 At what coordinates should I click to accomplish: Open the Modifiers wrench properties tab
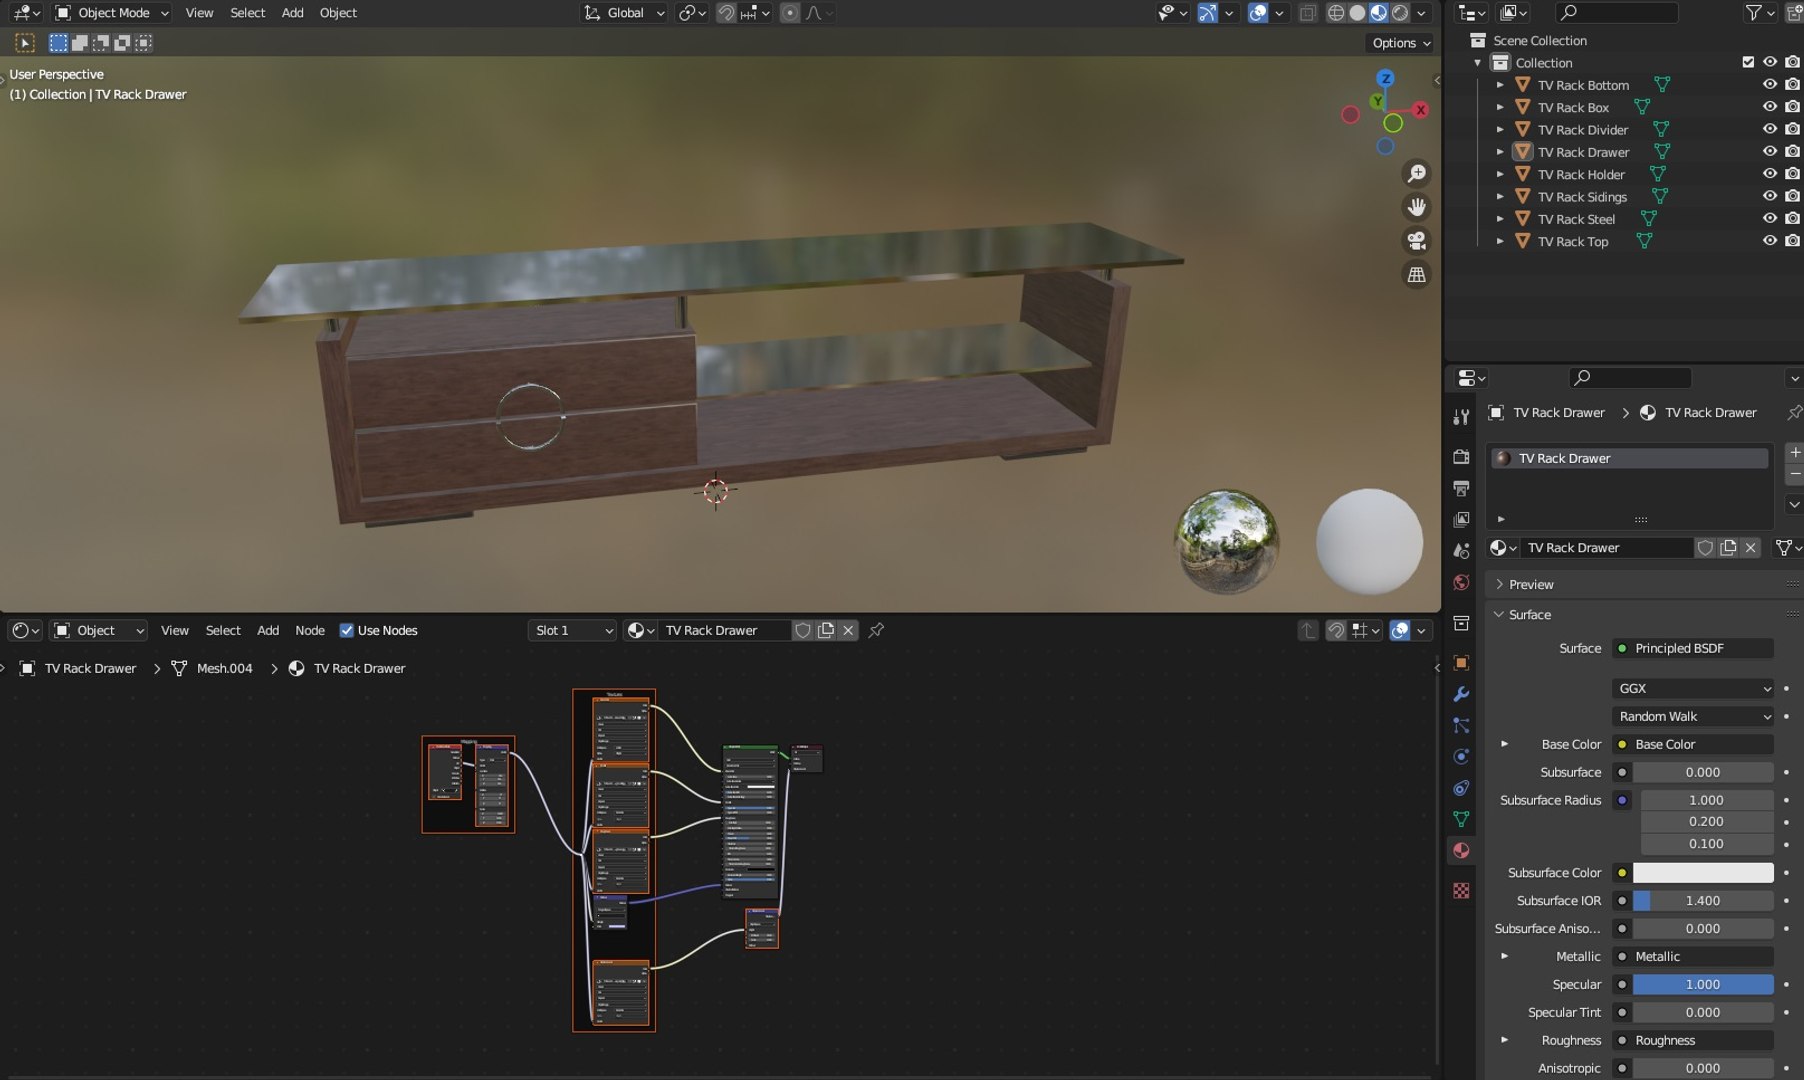click(1461, 694)
